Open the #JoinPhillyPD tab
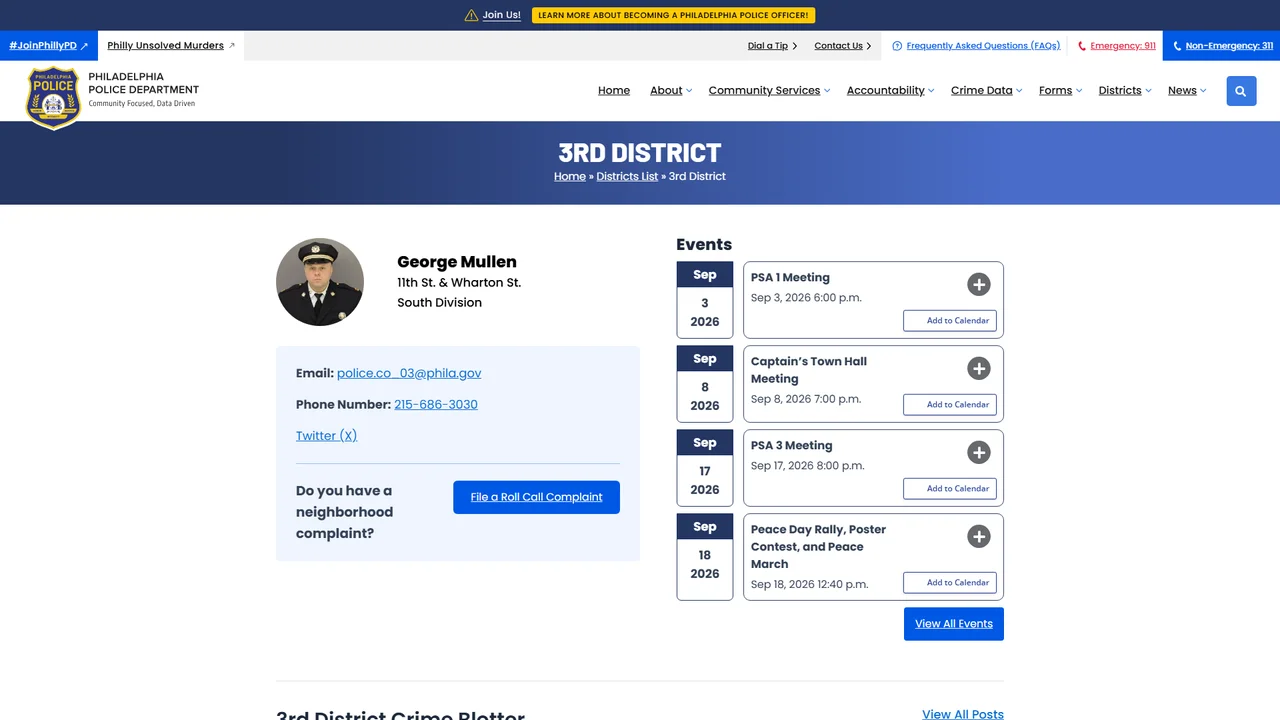1280x720 pixels. 49,46
